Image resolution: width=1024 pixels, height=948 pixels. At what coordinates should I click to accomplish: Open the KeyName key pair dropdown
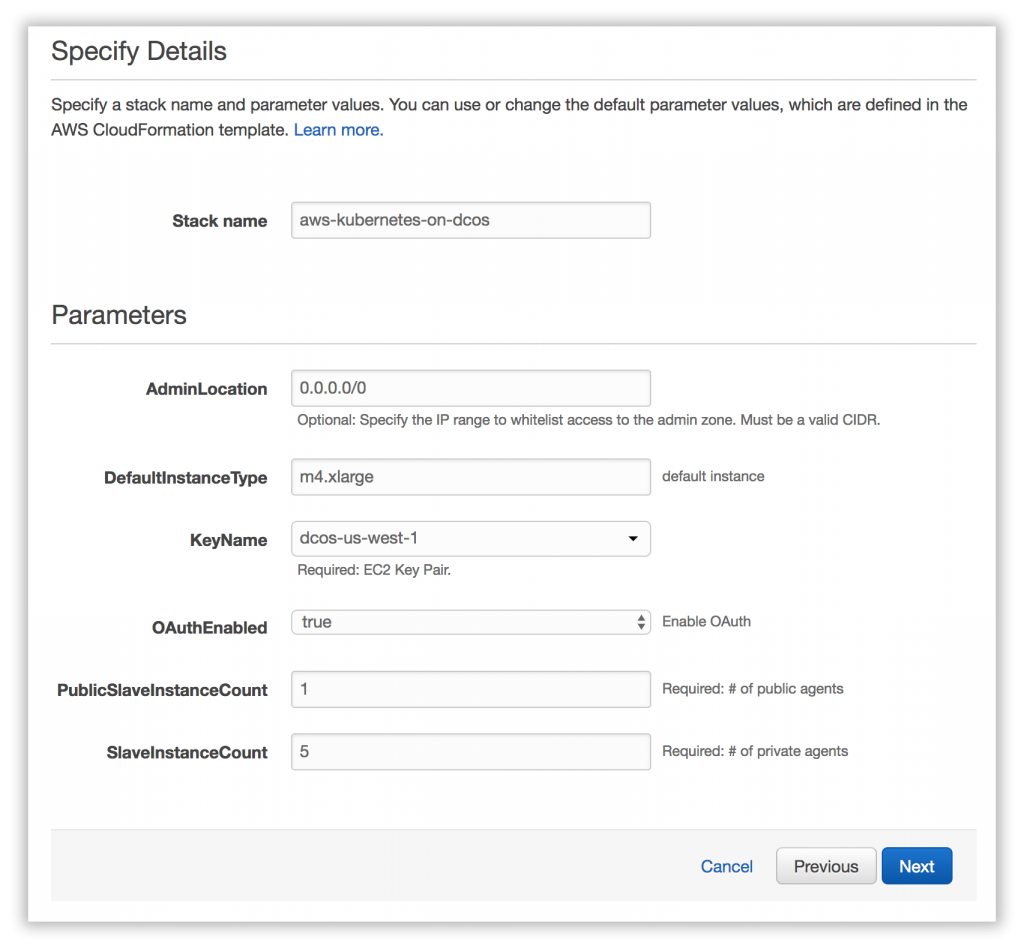pyautogui.click(x=470, y=539)
